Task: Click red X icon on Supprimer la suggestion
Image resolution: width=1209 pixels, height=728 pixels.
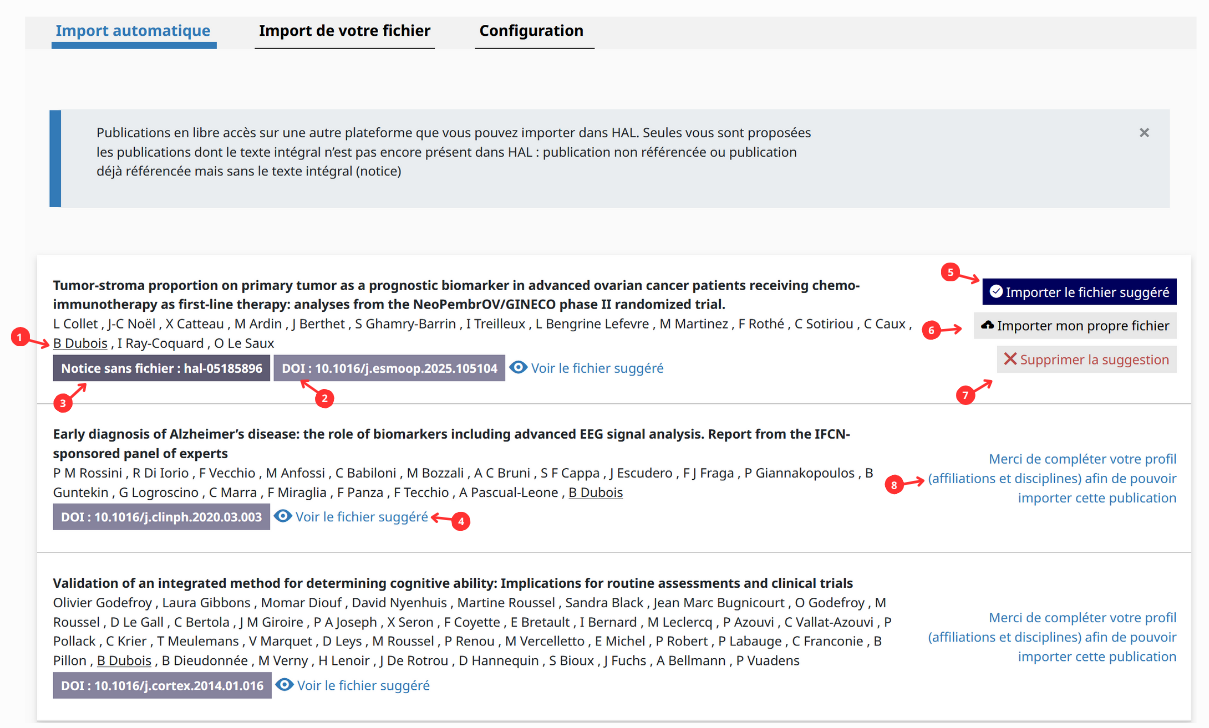Action: [1010, 359]
